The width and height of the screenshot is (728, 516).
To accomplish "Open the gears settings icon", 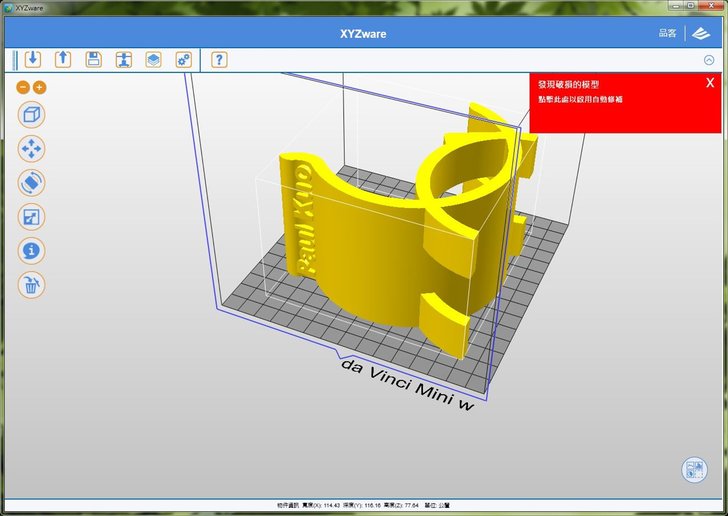I will 184,59.
